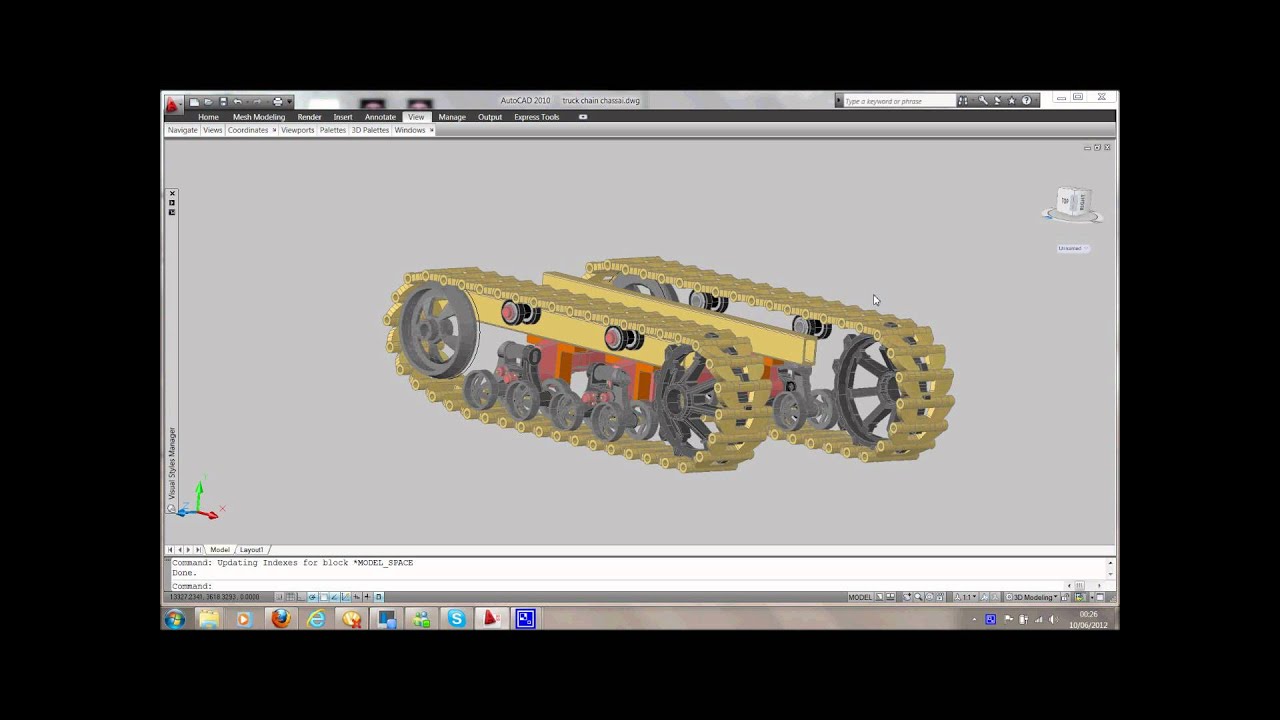
Task: Click the drawing viewport restore button
Action: coord(1097,148)
